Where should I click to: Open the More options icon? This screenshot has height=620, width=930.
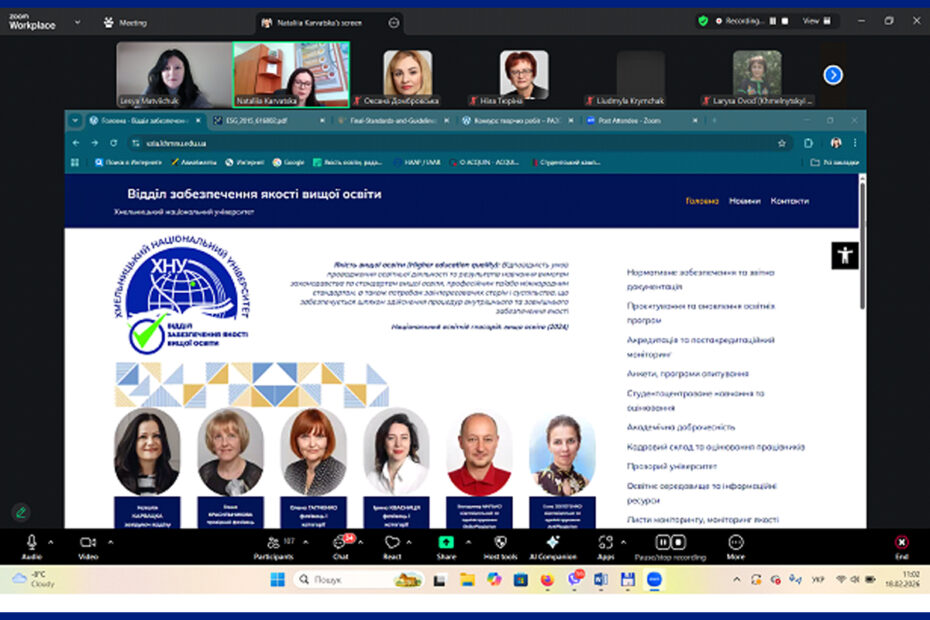click(x=736, y=542)
